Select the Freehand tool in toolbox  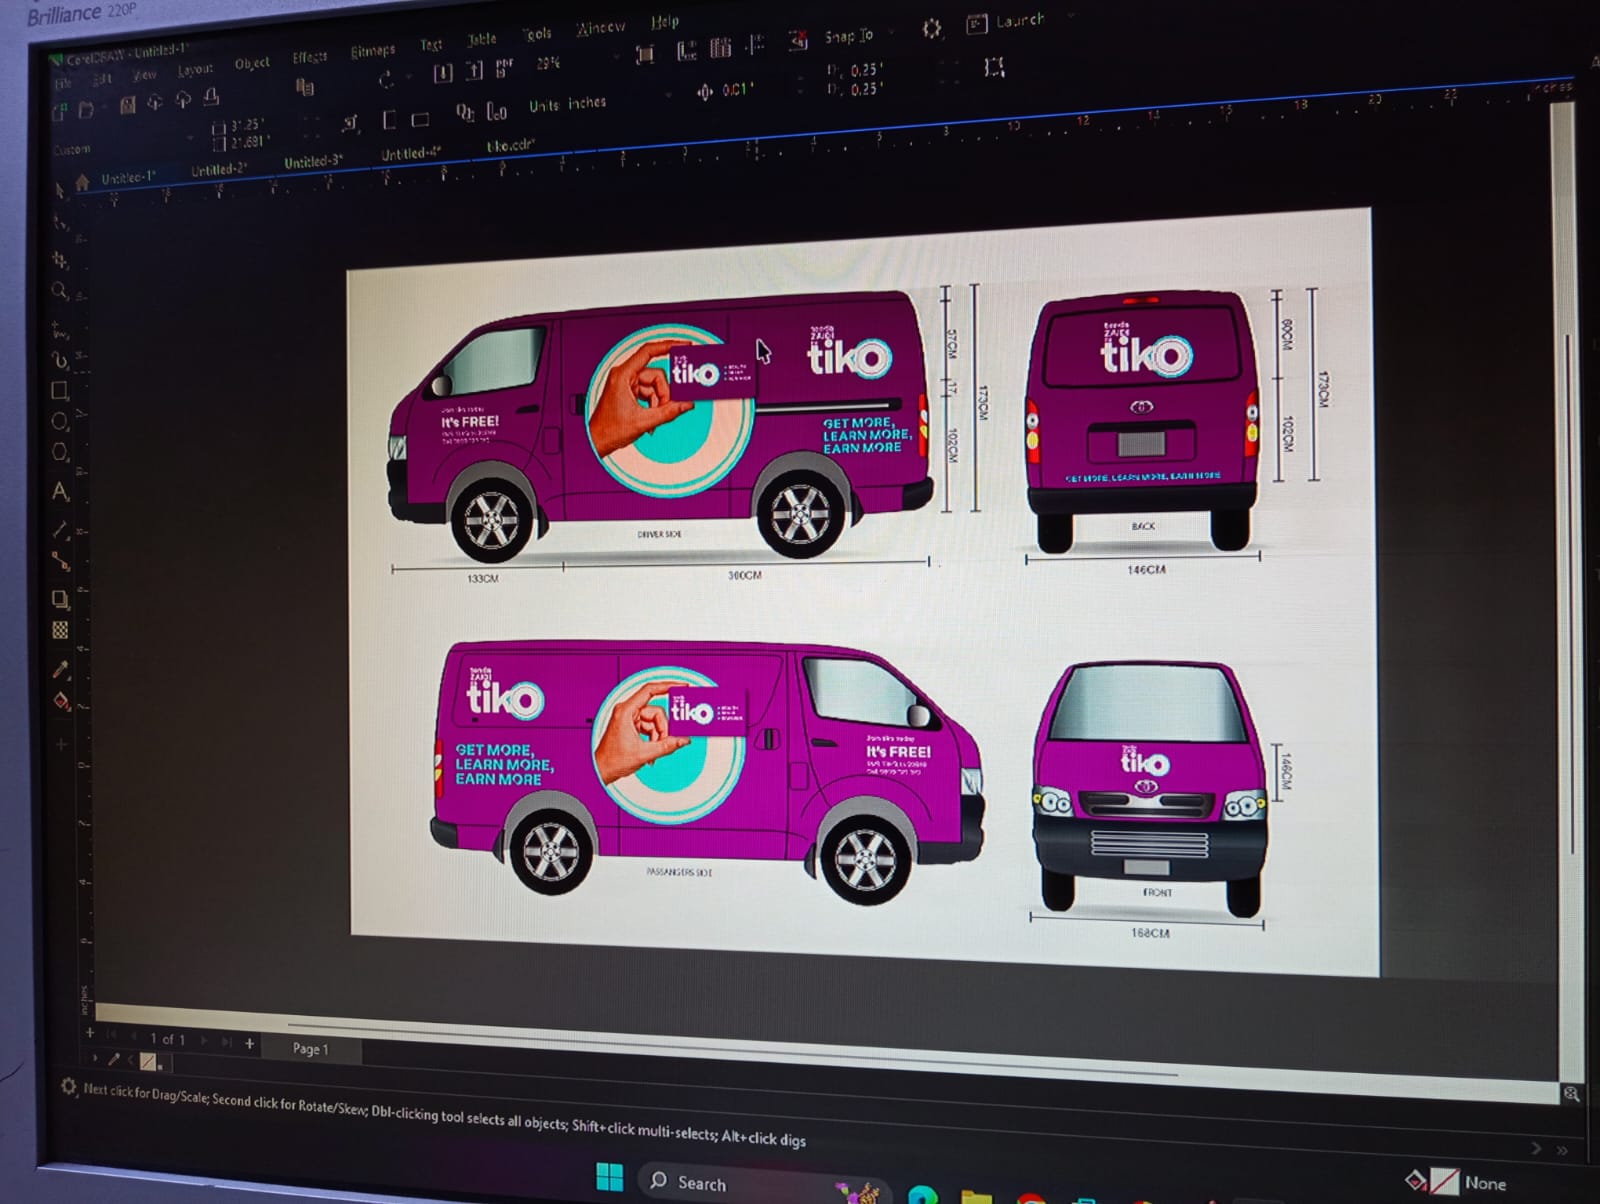[x=60, y=329]
